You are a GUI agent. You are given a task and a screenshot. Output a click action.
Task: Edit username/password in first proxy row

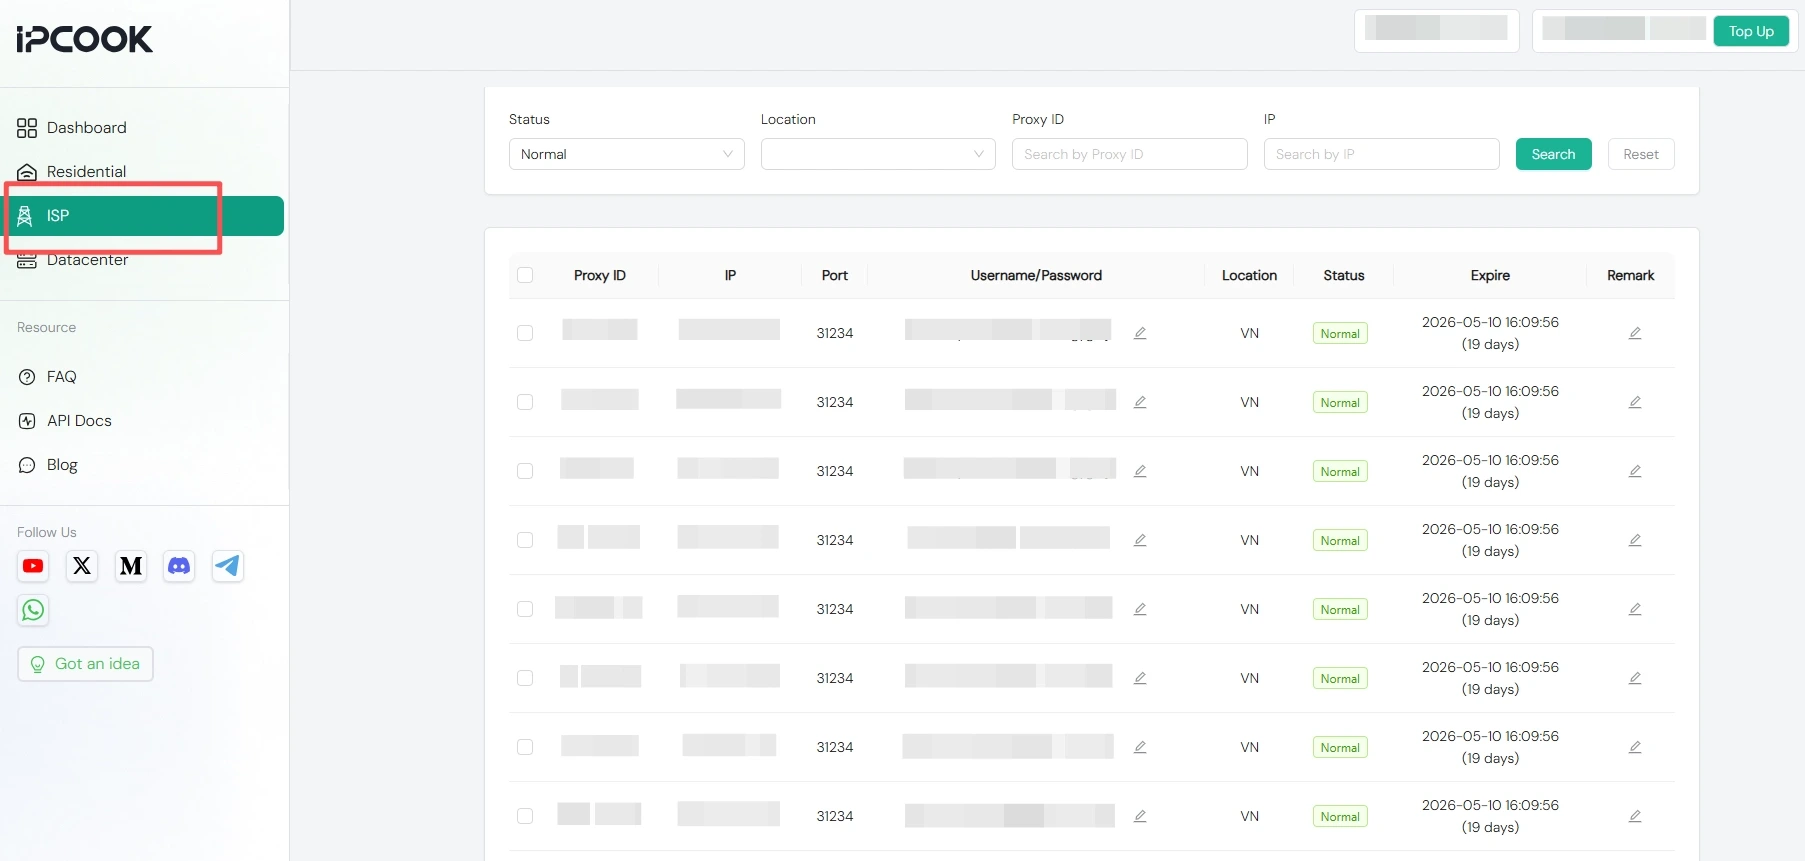(1140, 333)
